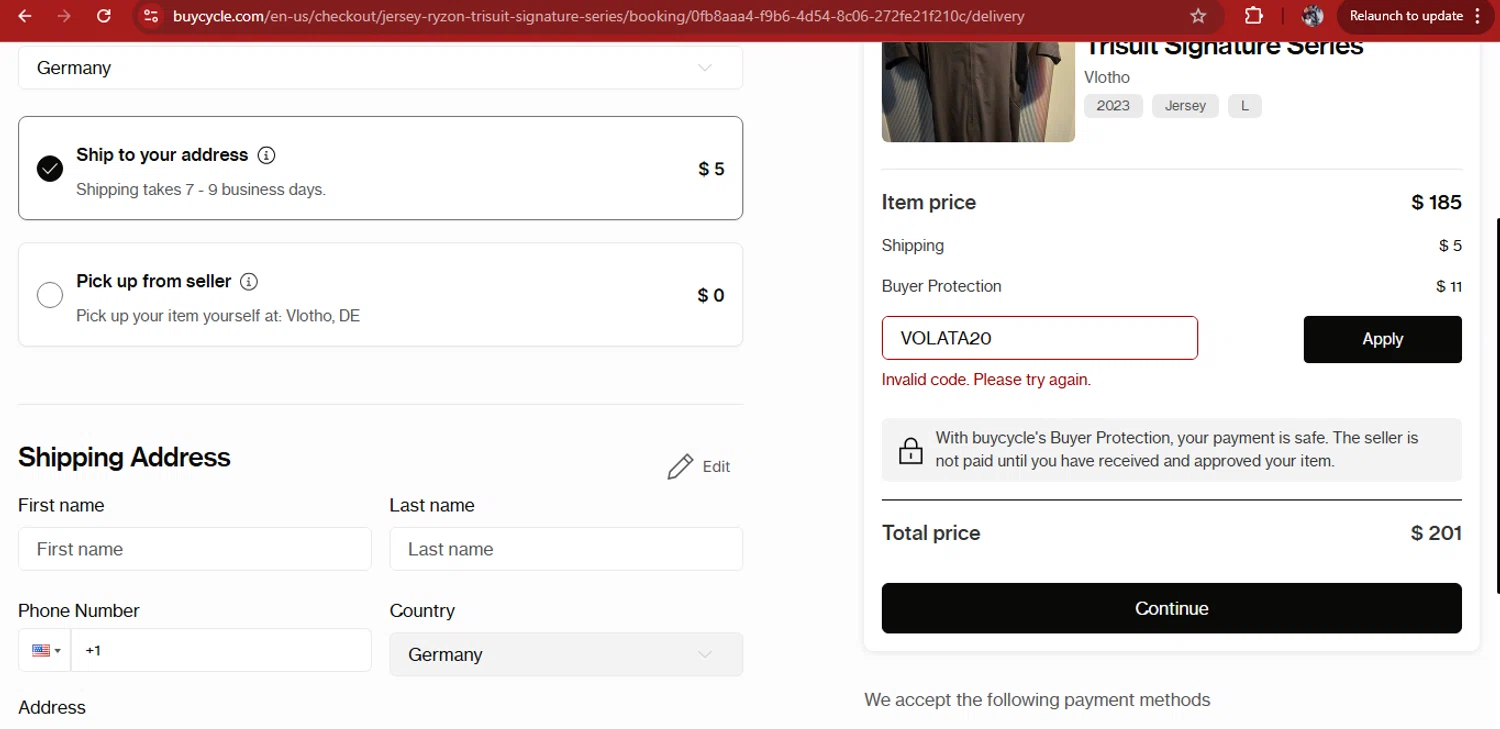Click the buycycle checkout URL

(598, 16)
